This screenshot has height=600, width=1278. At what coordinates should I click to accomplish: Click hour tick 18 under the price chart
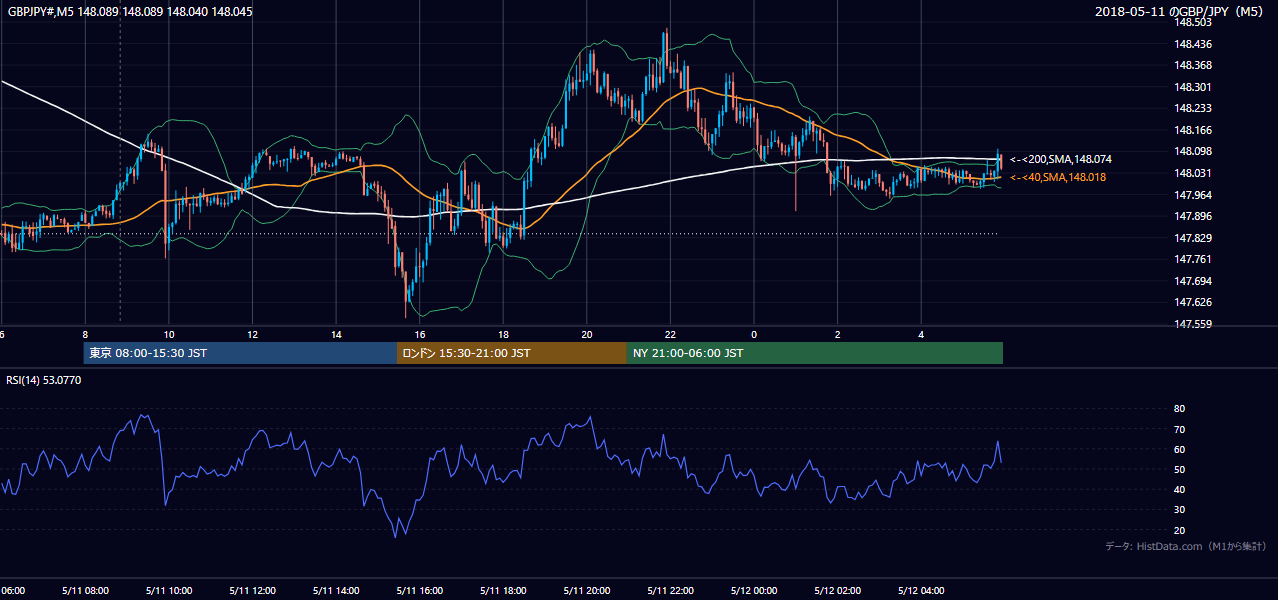coord(503,335)
